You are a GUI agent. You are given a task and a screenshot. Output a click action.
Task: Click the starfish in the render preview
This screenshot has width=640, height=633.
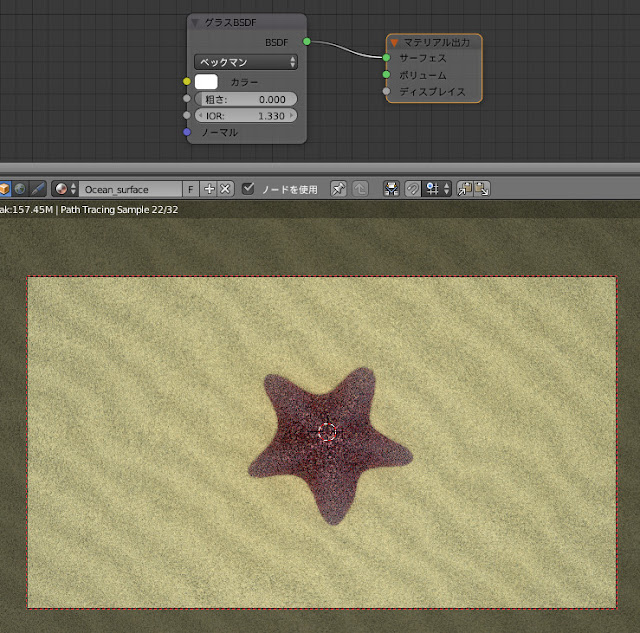point(330,445)
